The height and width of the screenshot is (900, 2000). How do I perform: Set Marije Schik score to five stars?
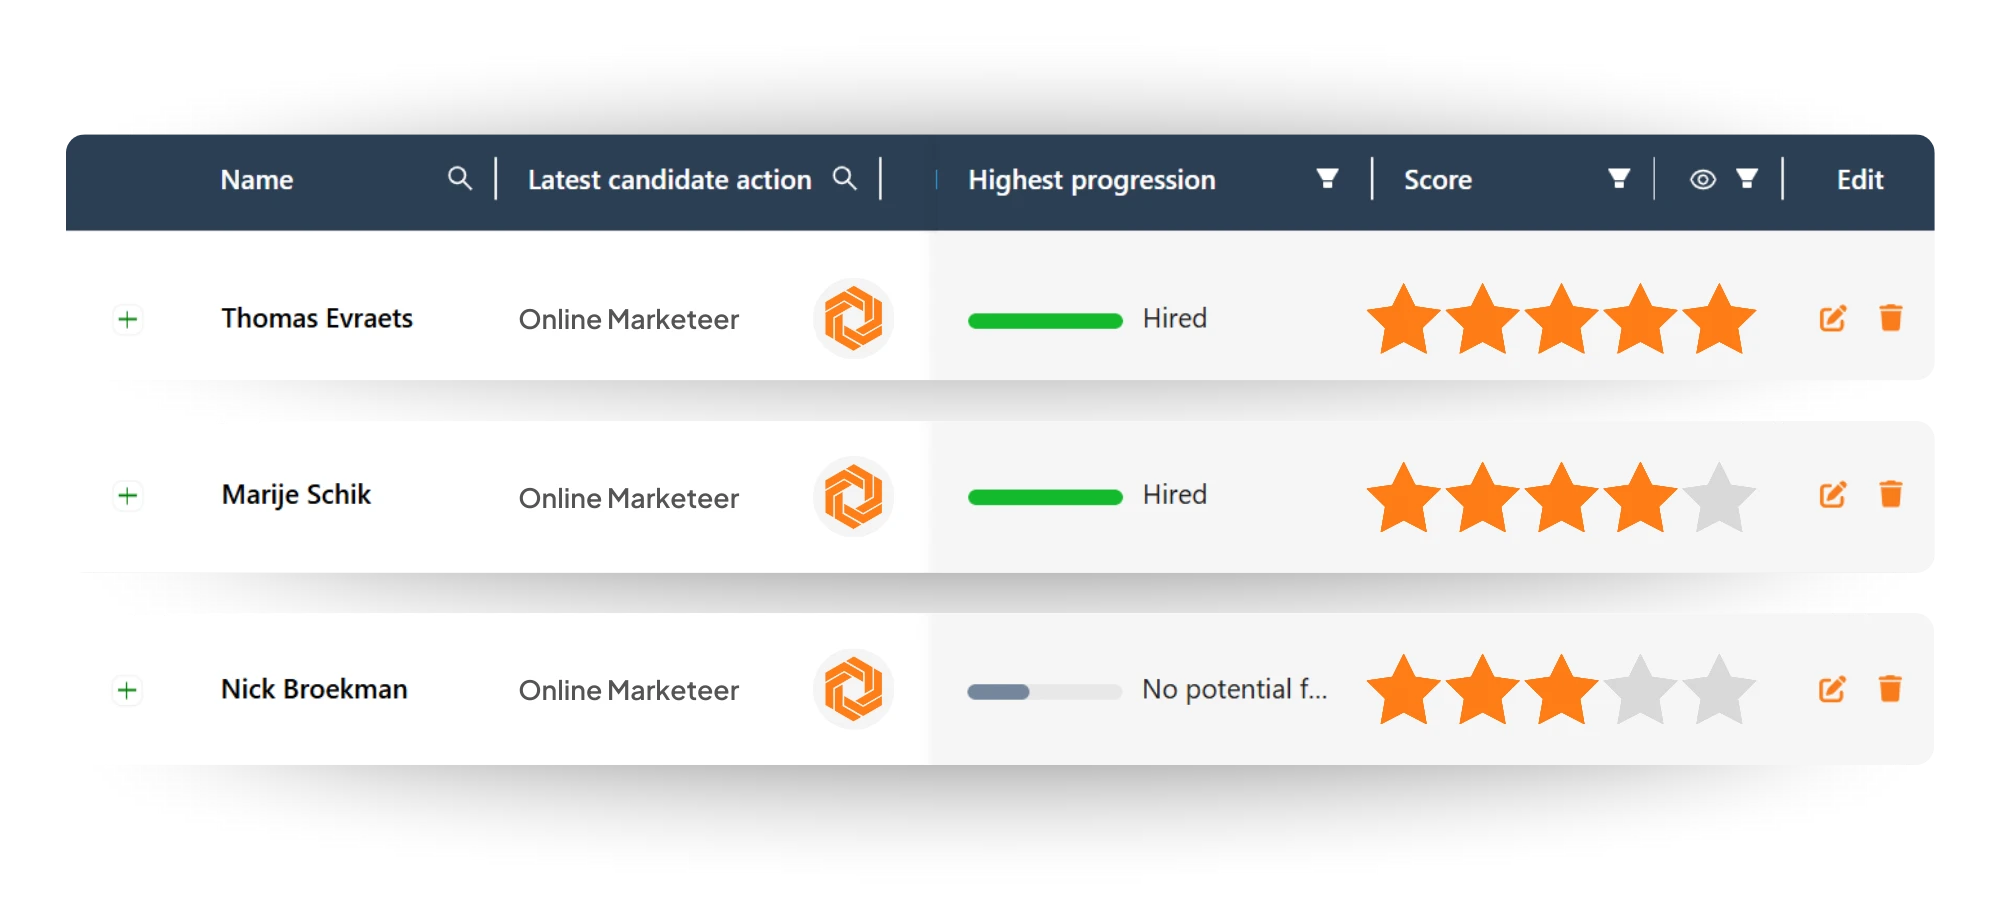coord(1718,497)
